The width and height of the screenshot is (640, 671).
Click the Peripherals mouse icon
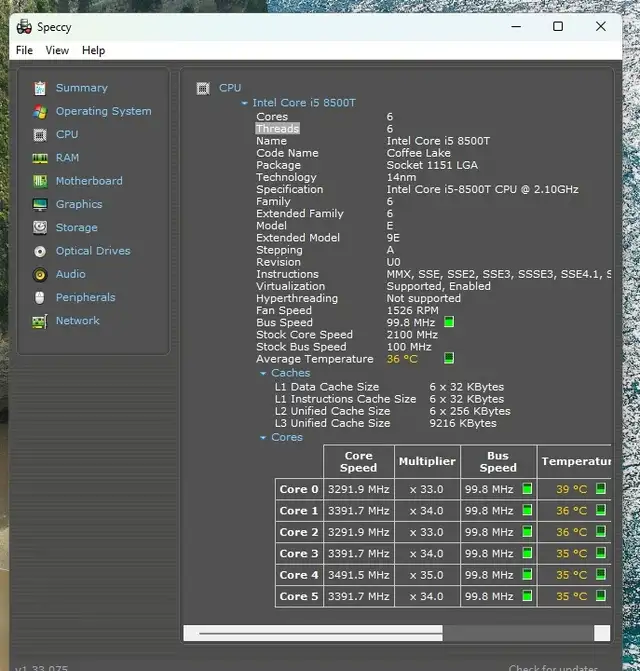(x=40, y=297)
